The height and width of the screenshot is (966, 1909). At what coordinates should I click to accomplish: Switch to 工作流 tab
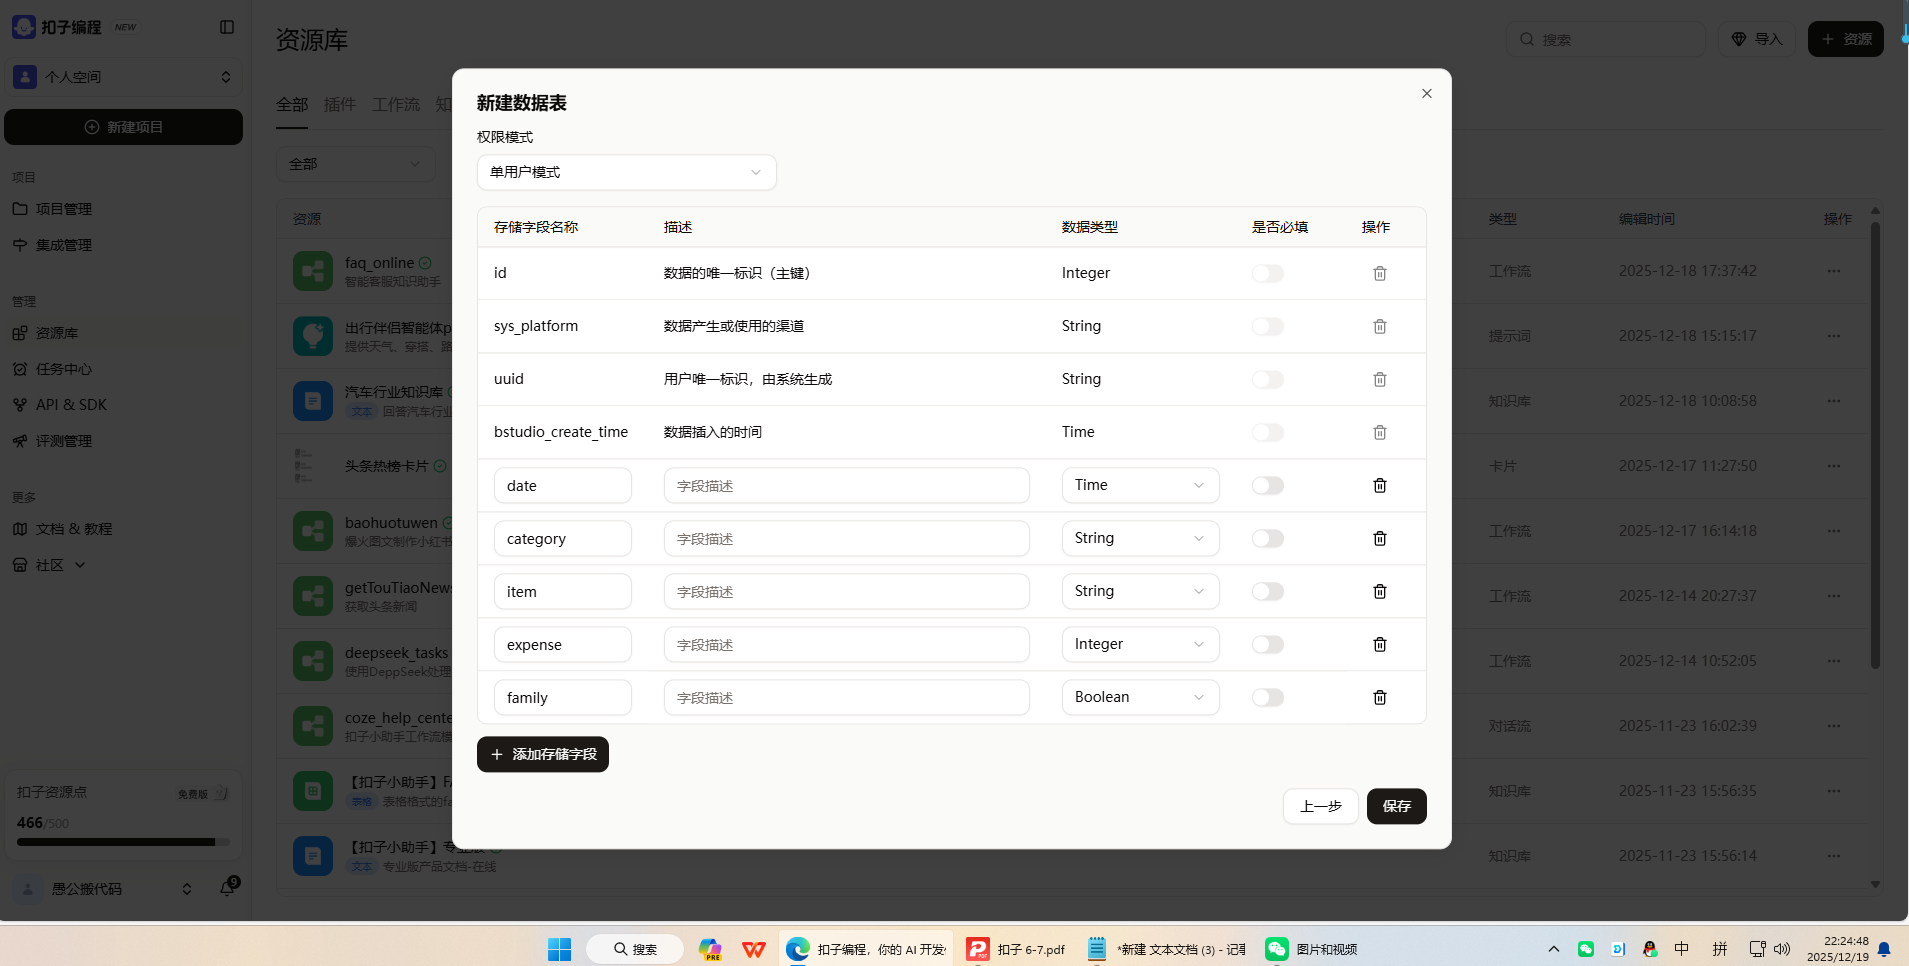tap(396, 105)
